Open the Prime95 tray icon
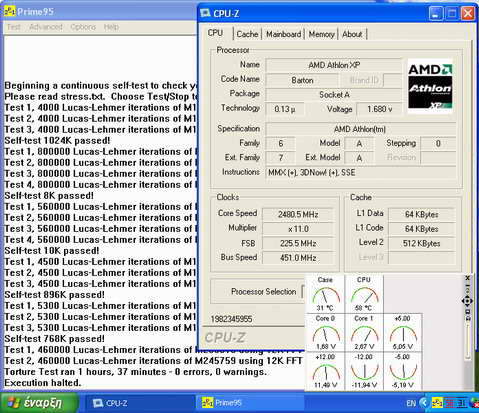Viewport: 479px width, 413px height. 437,403
